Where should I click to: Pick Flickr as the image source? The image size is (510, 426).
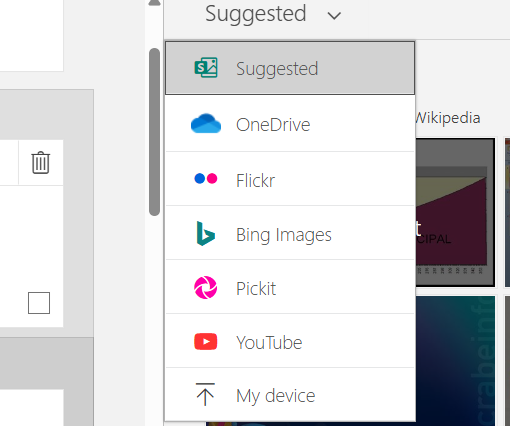[x=290, y=179]
